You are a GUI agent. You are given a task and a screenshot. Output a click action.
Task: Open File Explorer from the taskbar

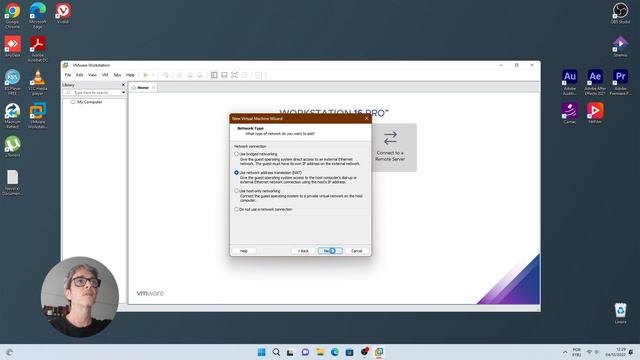click(320, 352)
